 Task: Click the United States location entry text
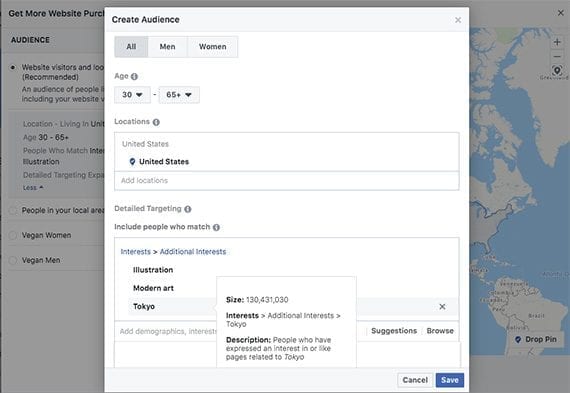pyautogui.click(x=164, y=162)
